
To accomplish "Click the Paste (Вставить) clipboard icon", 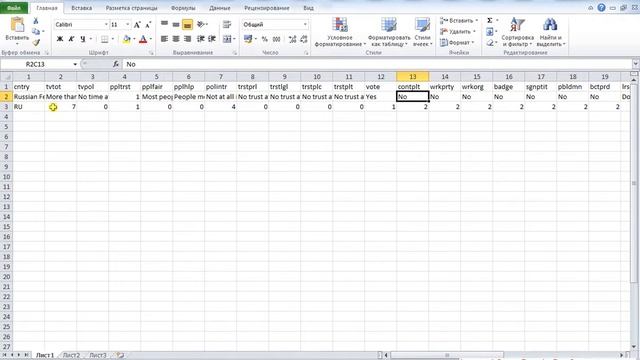I will [x=17, y=25].
